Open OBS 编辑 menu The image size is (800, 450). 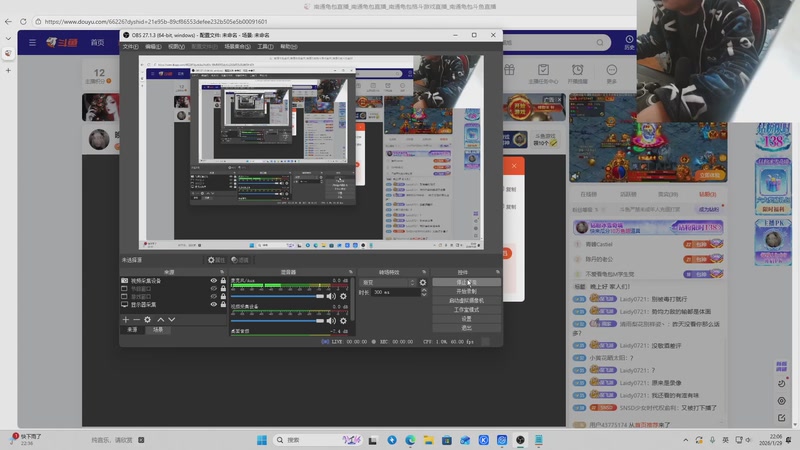click(x=153, y=46)
